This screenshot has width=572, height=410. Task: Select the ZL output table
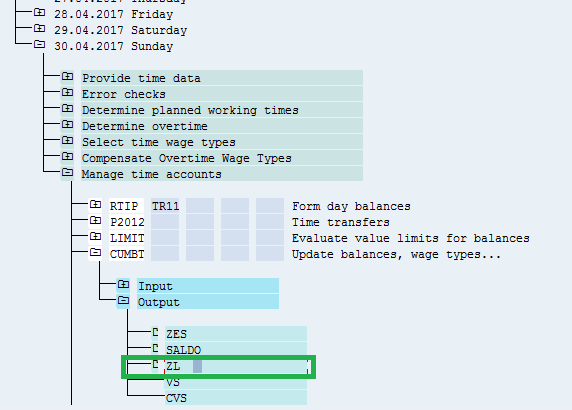click(x=236, y=366)
